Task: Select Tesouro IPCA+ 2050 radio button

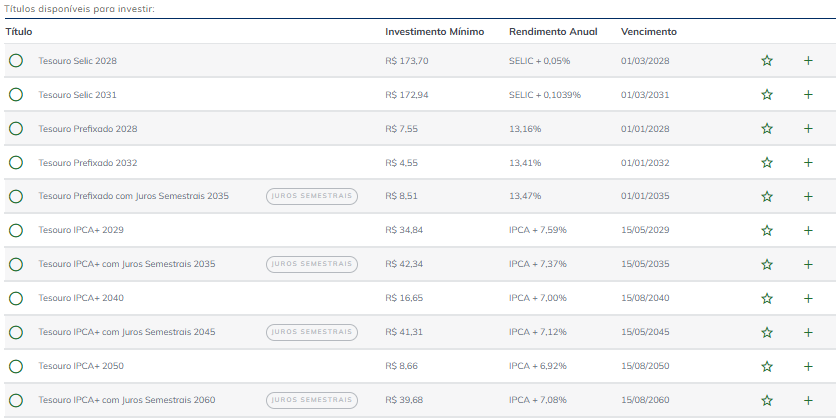Action: [16, 366]
